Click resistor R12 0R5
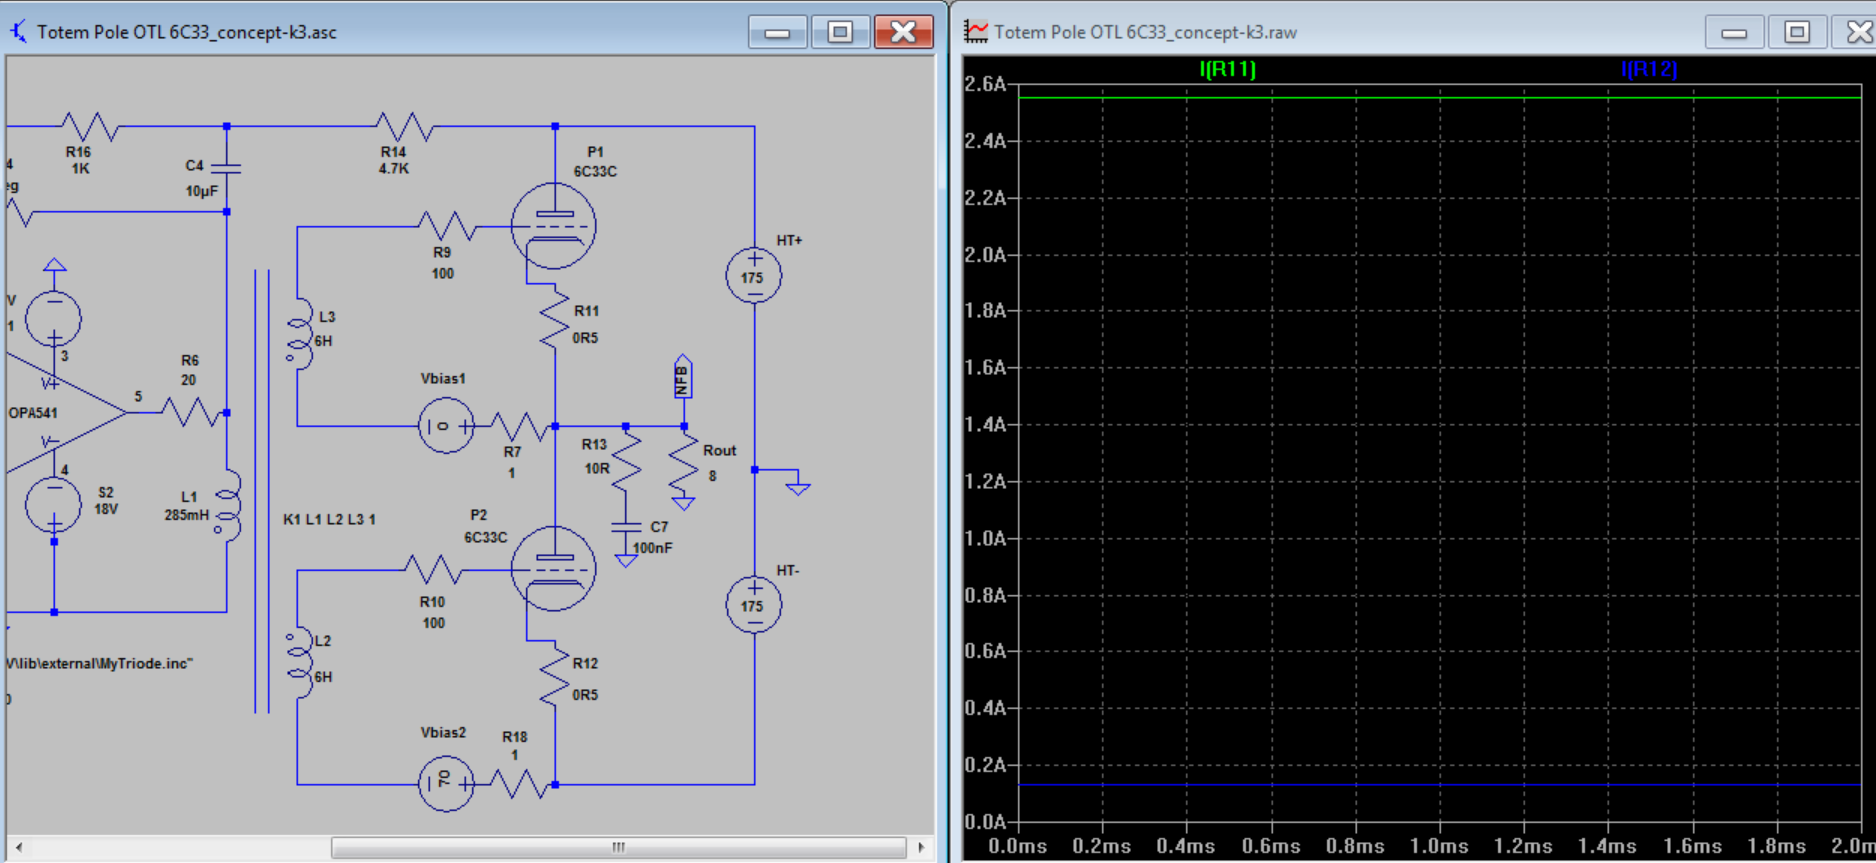 pos(554,676)
